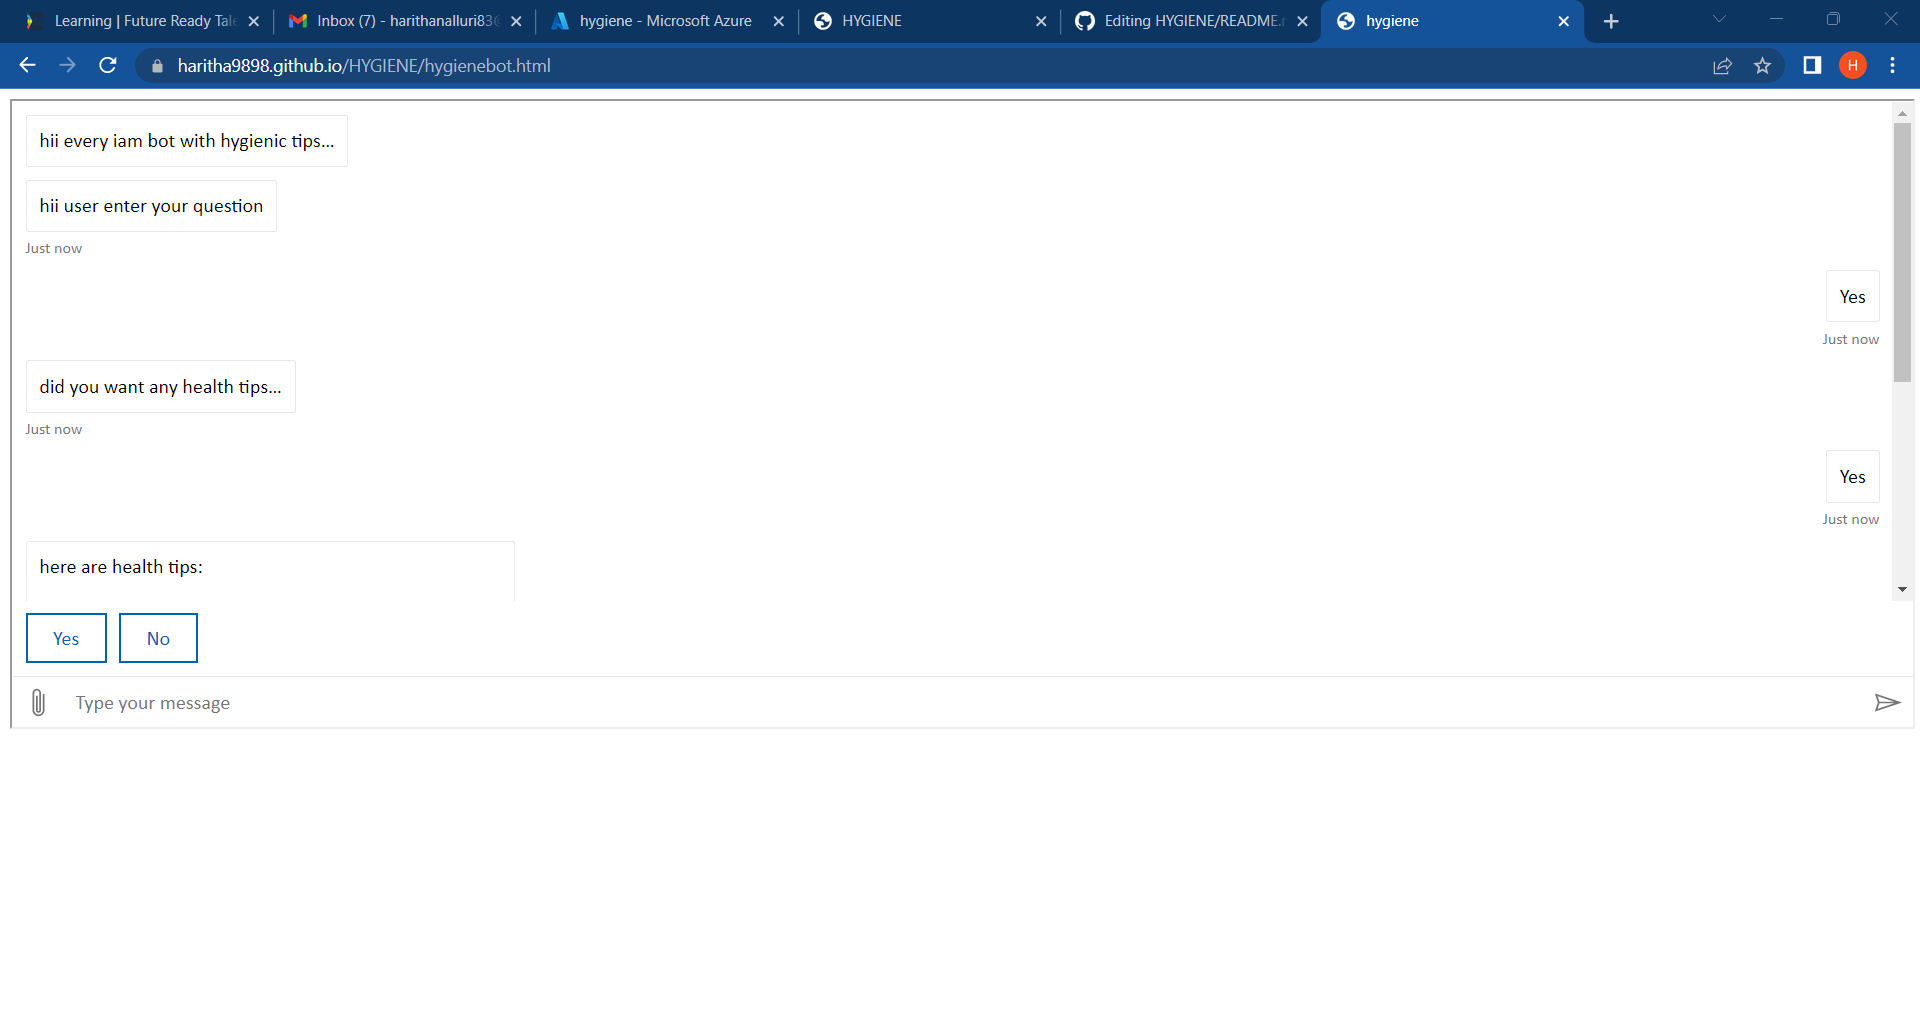This screenshot has height=1016, width=1920.
Task: Attach a file with the paperclip icon
Action: pyautogui.click(x=38, y=703)
